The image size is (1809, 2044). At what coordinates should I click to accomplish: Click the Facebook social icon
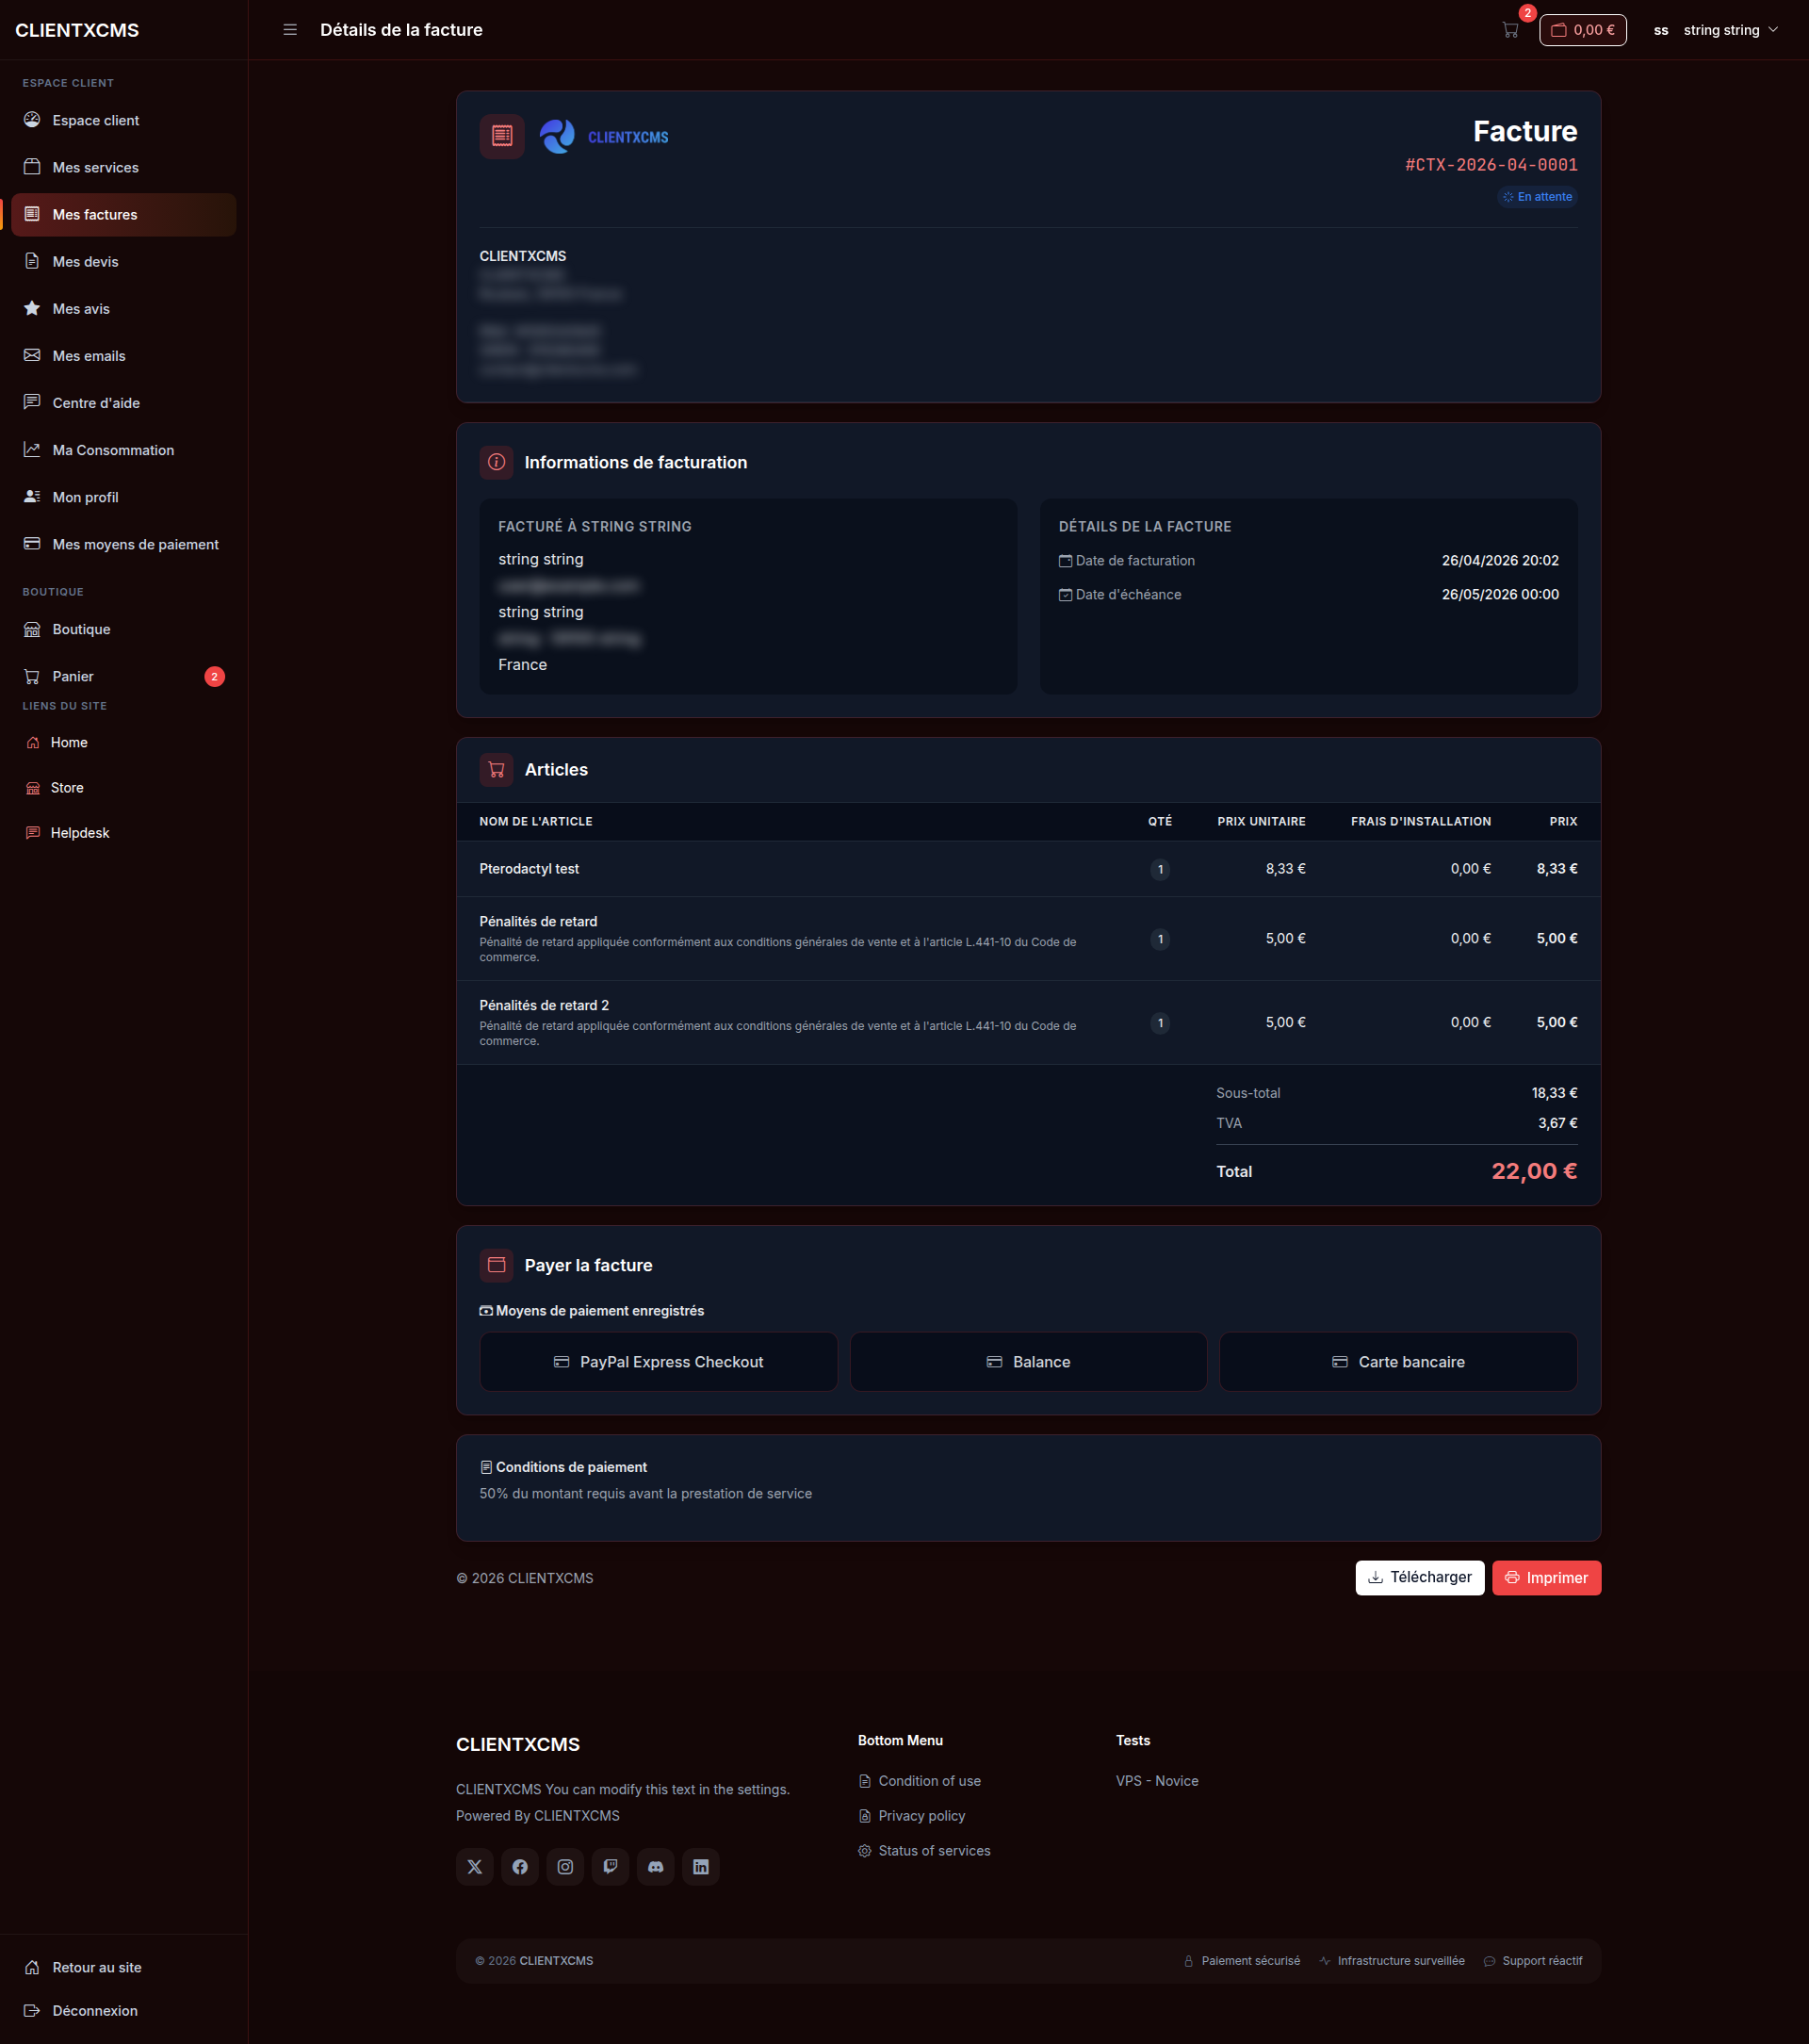[x=520, y=1866]
